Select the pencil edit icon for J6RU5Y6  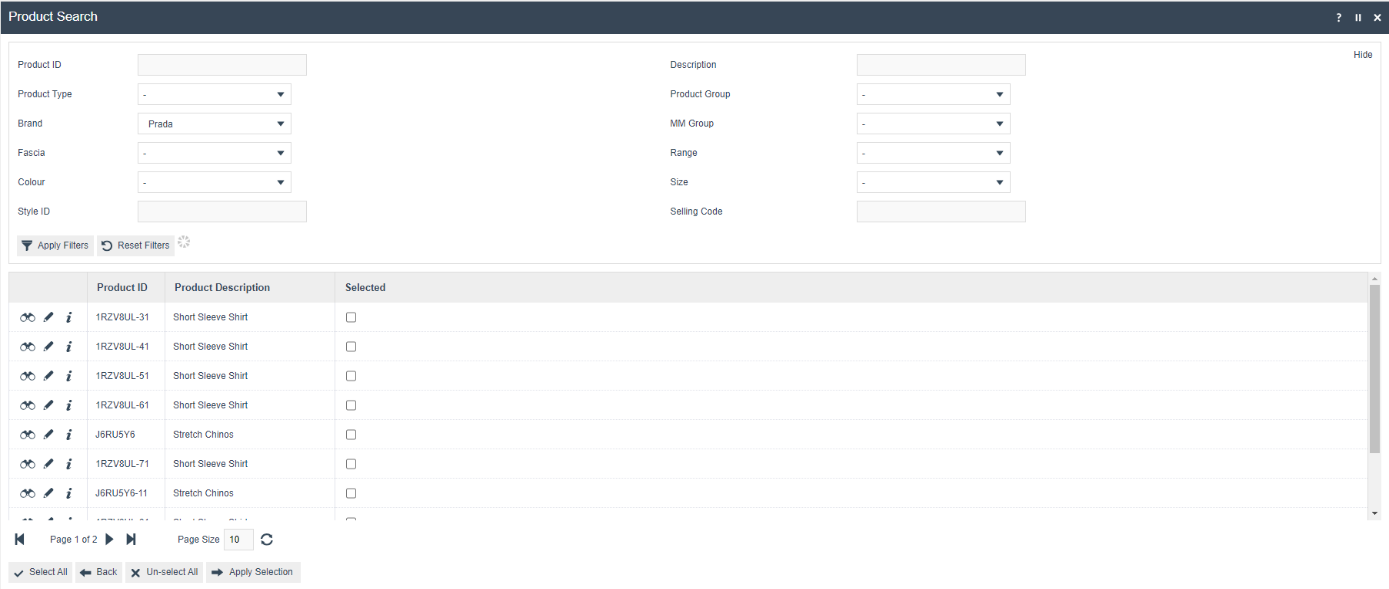[x=47, y=434]
